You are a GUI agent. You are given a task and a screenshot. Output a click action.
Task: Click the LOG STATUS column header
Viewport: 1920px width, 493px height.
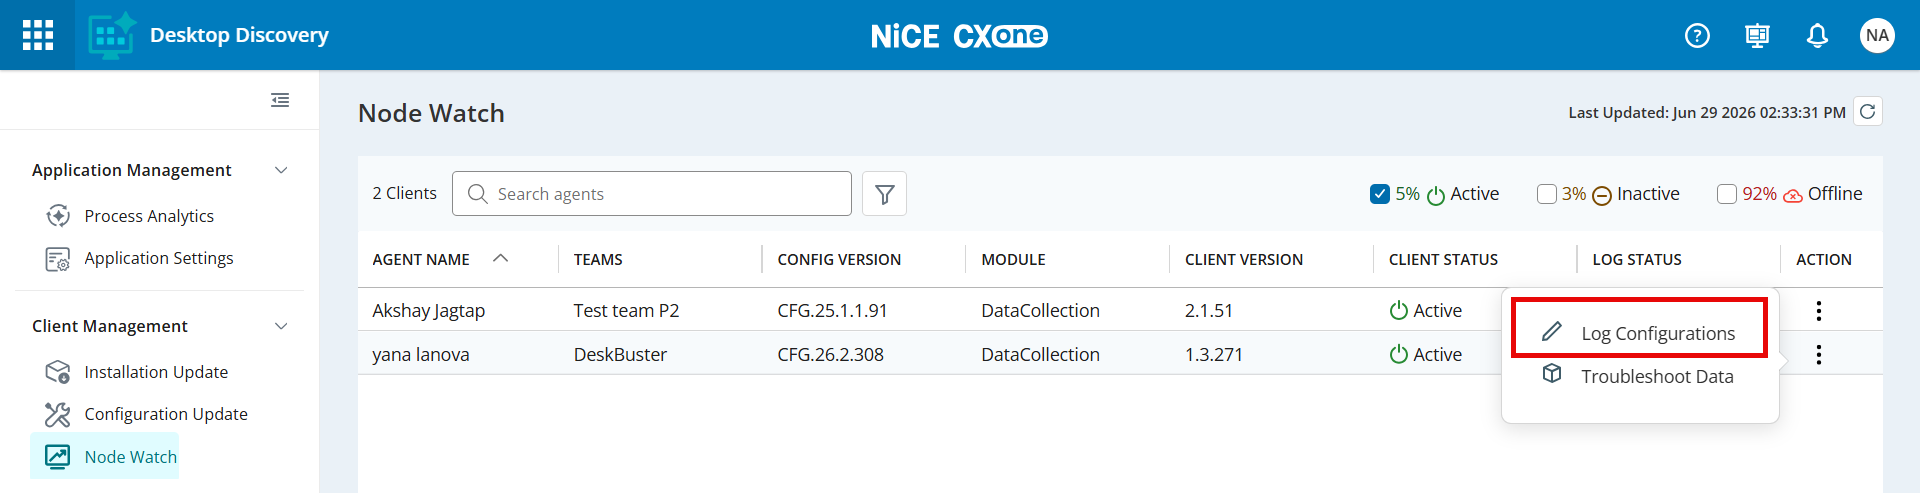[x=1637, y=259]
